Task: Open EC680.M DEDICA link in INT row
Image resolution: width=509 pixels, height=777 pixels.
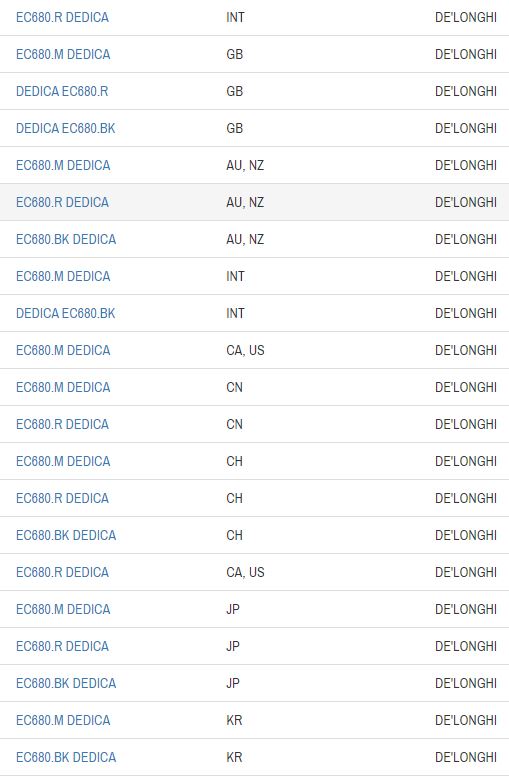Action: 63,277
